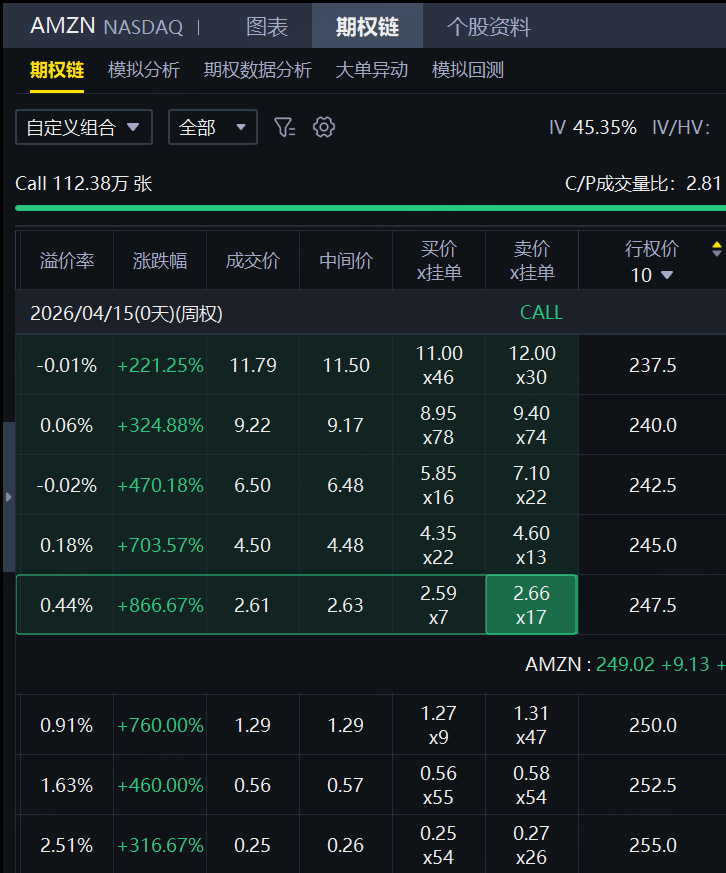Screen dimensions: 726x873
Task: Click the +221.25% change value
Action: tap(160, 365)
